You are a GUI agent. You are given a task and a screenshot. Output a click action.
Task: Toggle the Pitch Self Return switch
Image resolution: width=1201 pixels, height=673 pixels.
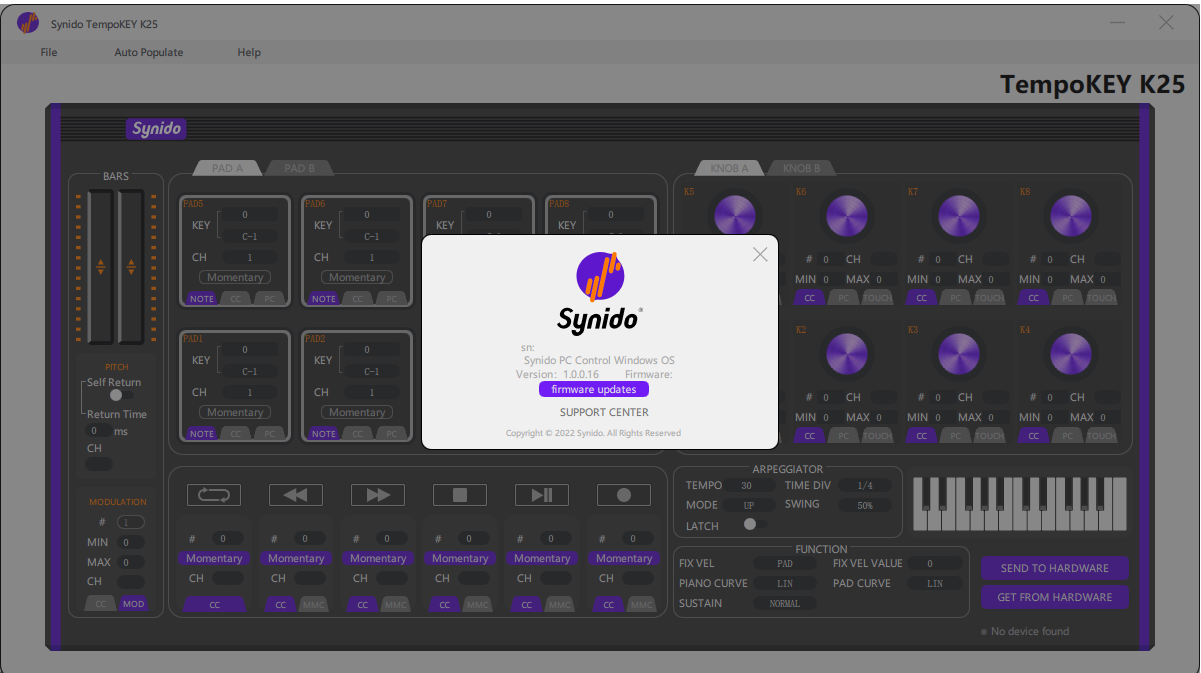(x=118, y=395)
